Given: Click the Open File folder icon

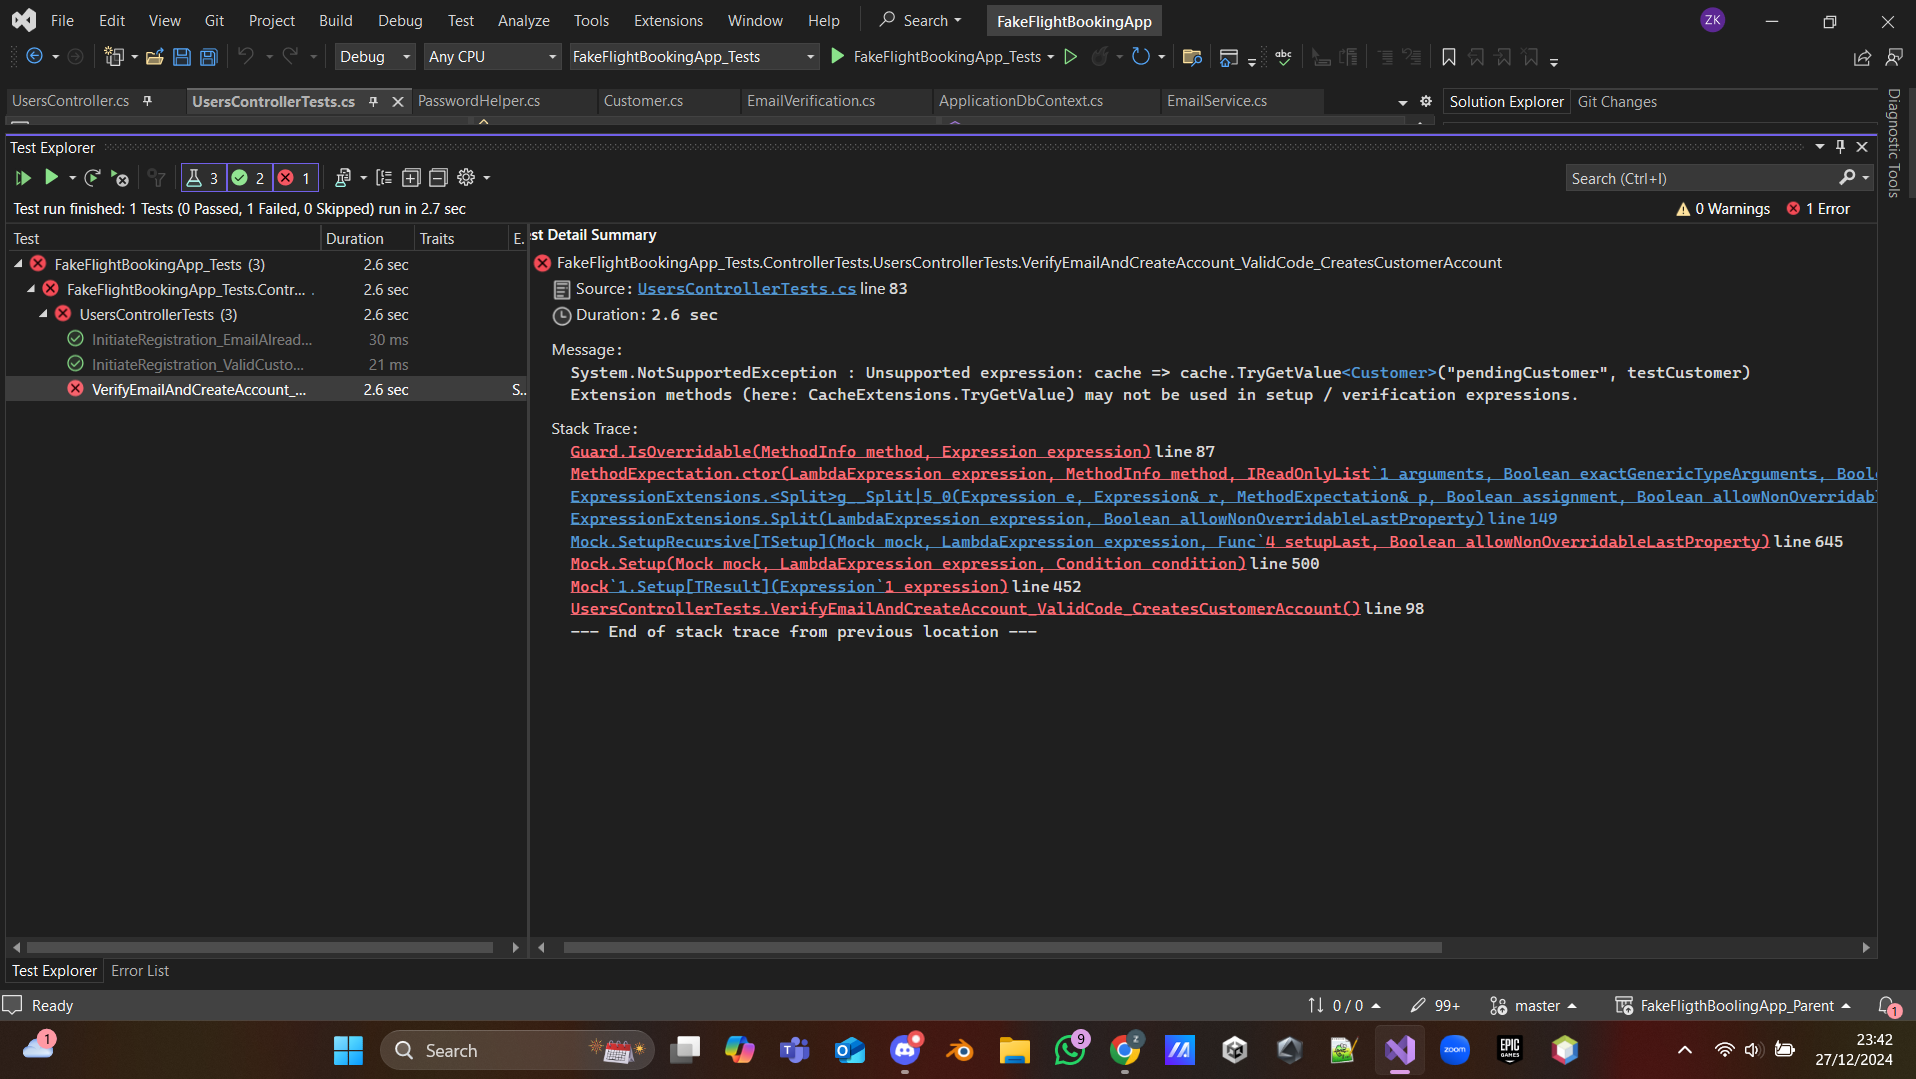Looking at the screenshot, I should point(155,57).
